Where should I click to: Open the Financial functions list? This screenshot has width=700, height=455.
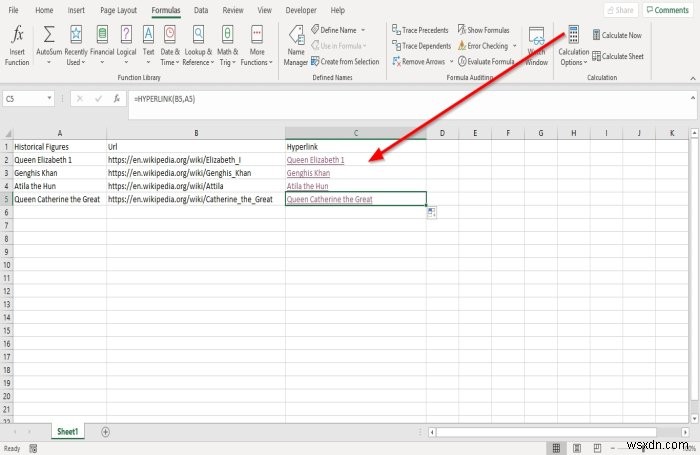tap(102, 46)
